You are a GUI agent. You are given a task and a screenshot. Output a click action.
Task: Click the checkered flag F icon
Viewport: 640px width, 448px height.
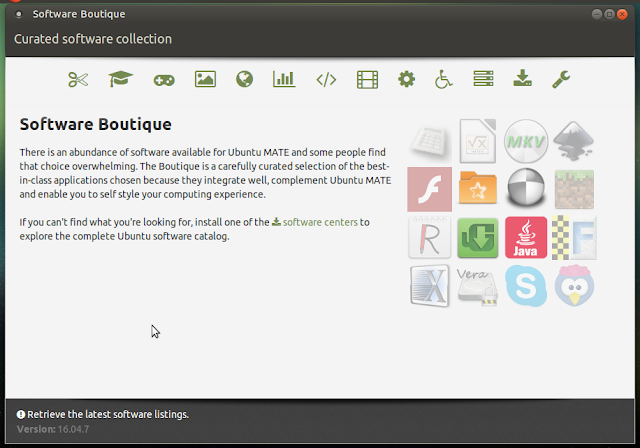click(x=574, y=237)
